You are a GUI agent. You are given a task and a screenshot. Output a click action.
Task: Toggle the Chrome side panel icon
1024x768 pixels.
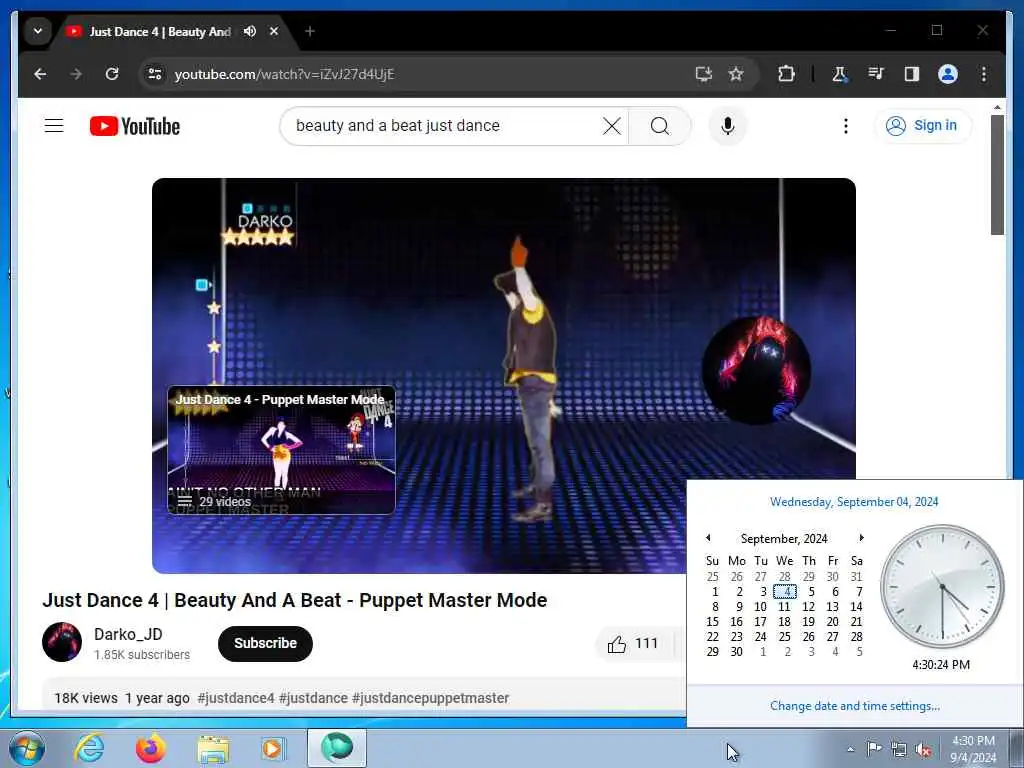(912, 74)
